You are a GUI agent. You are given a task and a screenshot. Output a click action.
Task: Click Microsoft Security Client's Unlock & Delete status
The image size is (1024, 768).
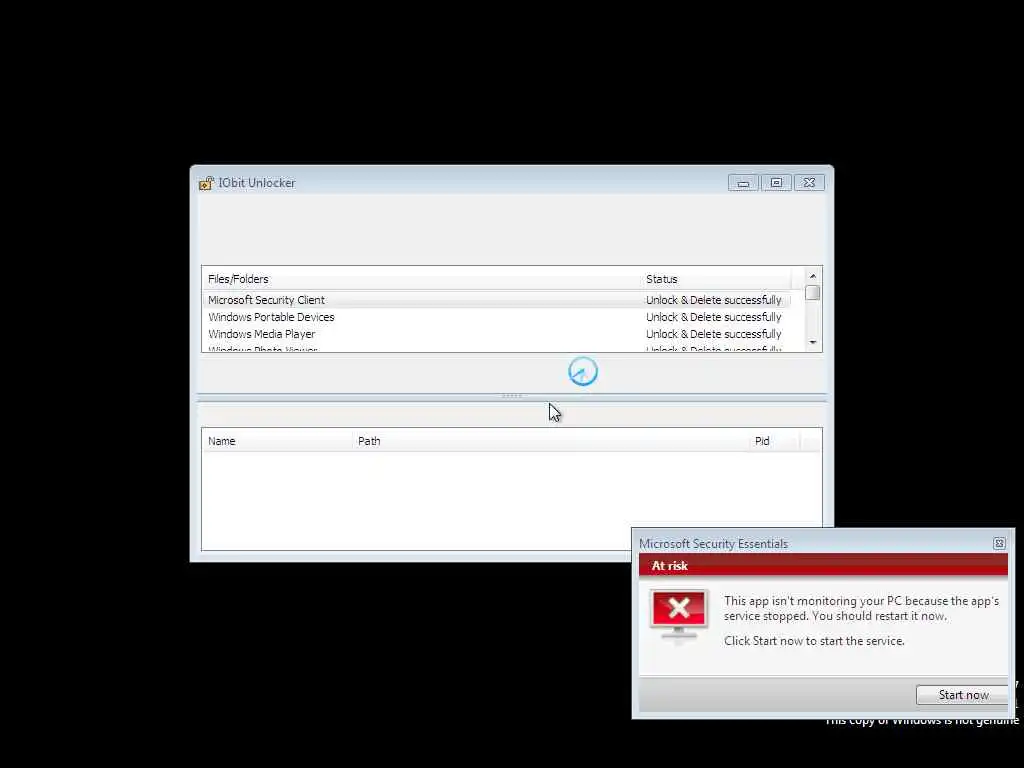point(713,300)
